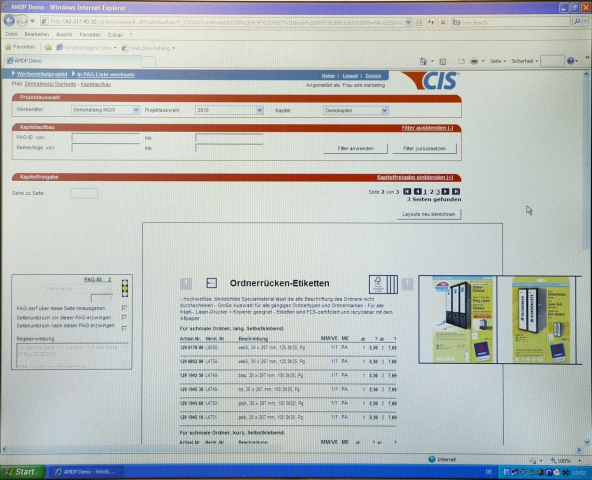
Task: Go to previous page navigation icon
Action: point(418,191)
